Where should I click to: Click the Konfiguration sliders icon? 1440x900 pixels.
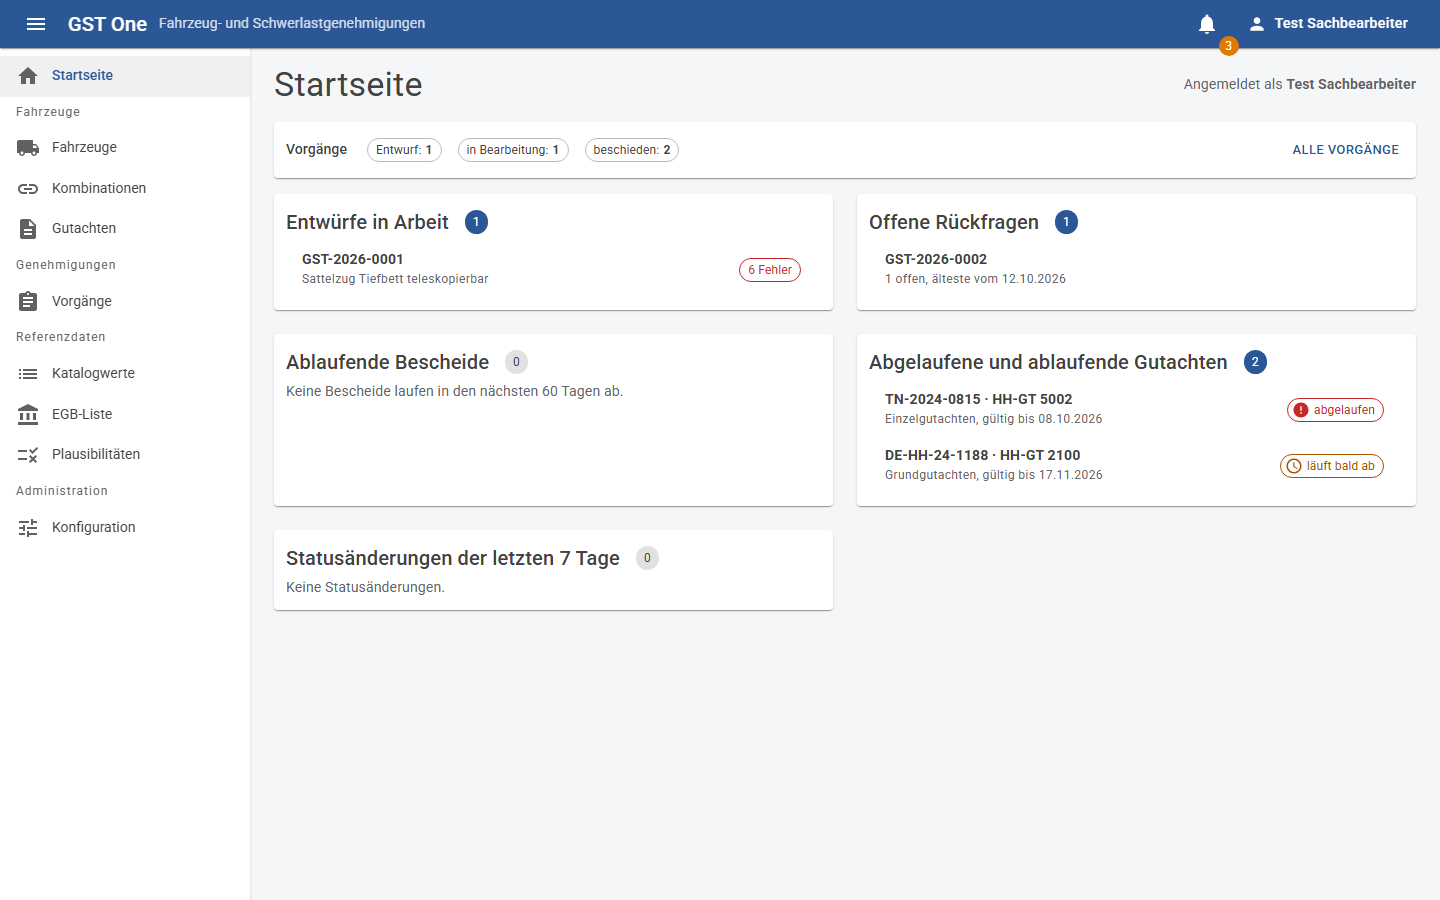(x=28, y=528)
